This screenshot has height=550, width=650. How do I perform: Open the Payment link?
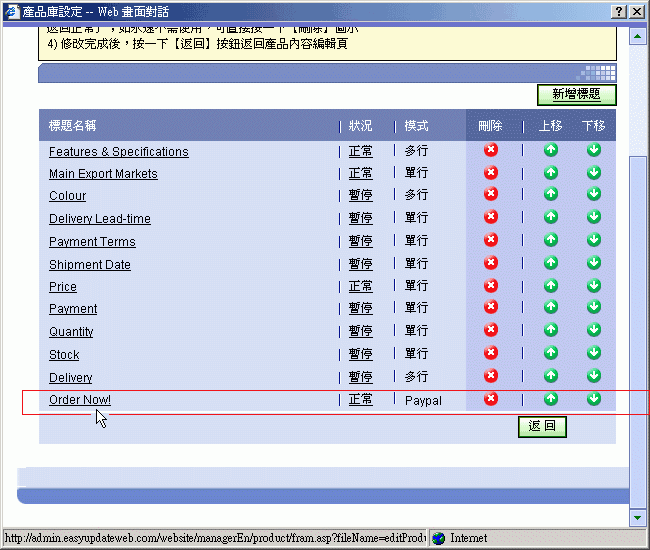(x=73, y=309)
